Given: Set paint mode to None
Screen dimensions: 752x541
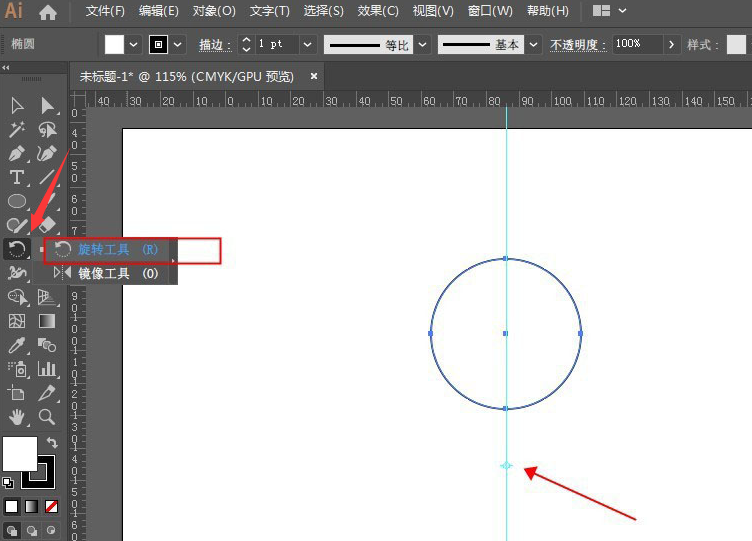Looking at the screenshot, I should tap(51, 506).
